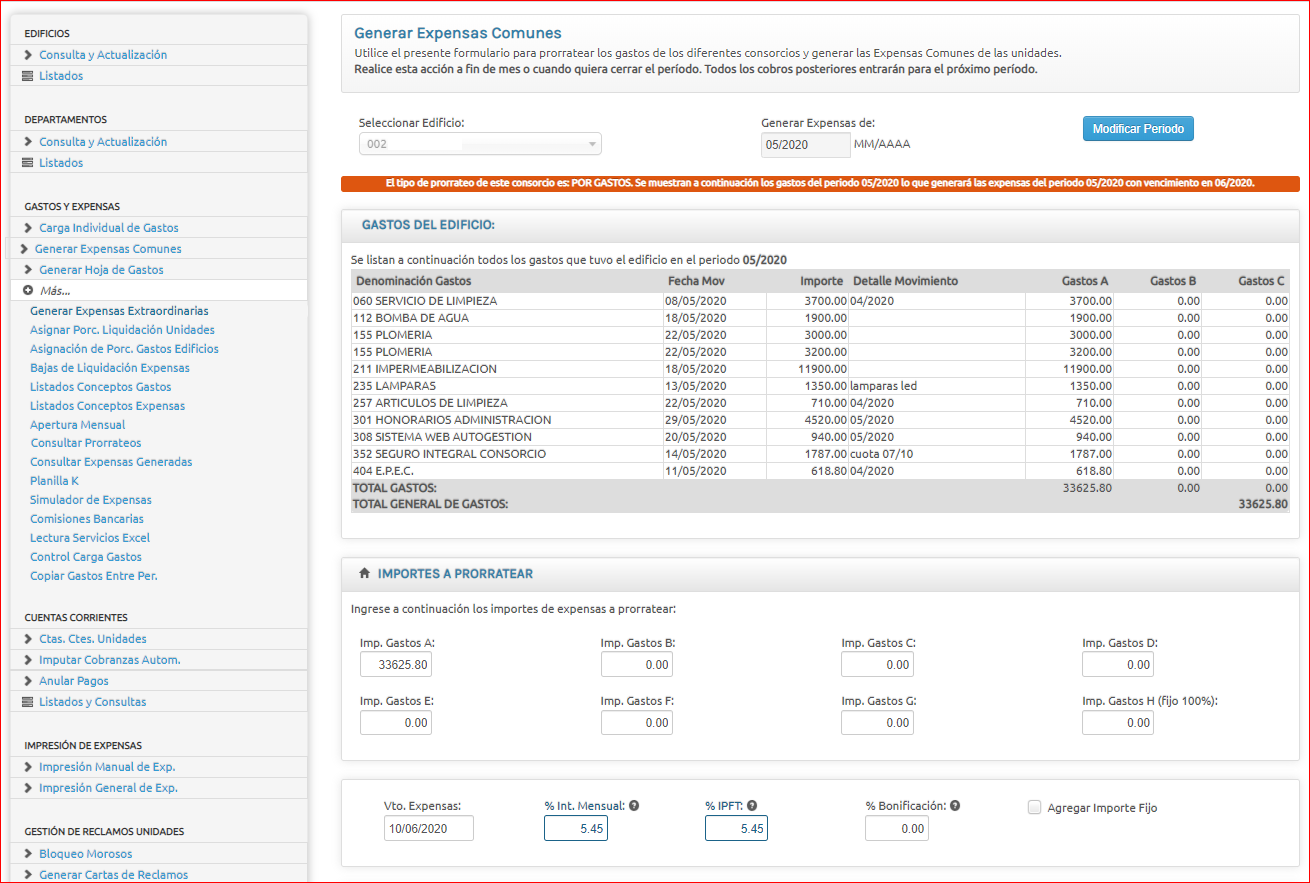Open Generar Expensas Extraordinarias link
Image resolution: width=1310 pixels, height=883 pixels.
pos(120,311)
